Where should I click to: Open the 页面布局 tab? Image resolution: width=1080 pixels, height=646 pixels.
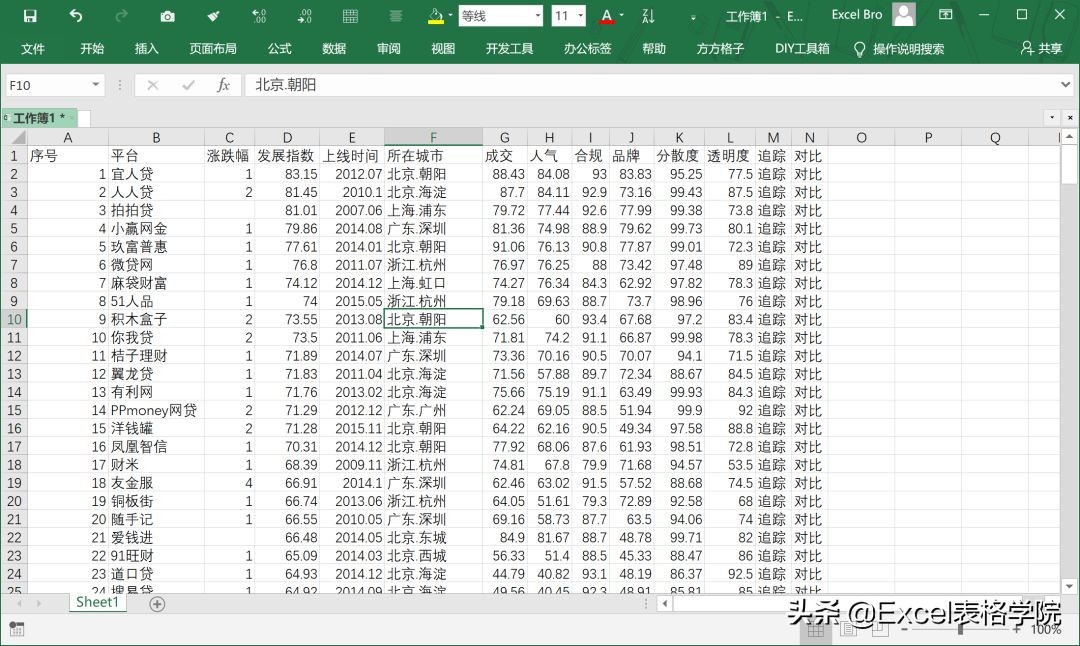coord(213,48)
